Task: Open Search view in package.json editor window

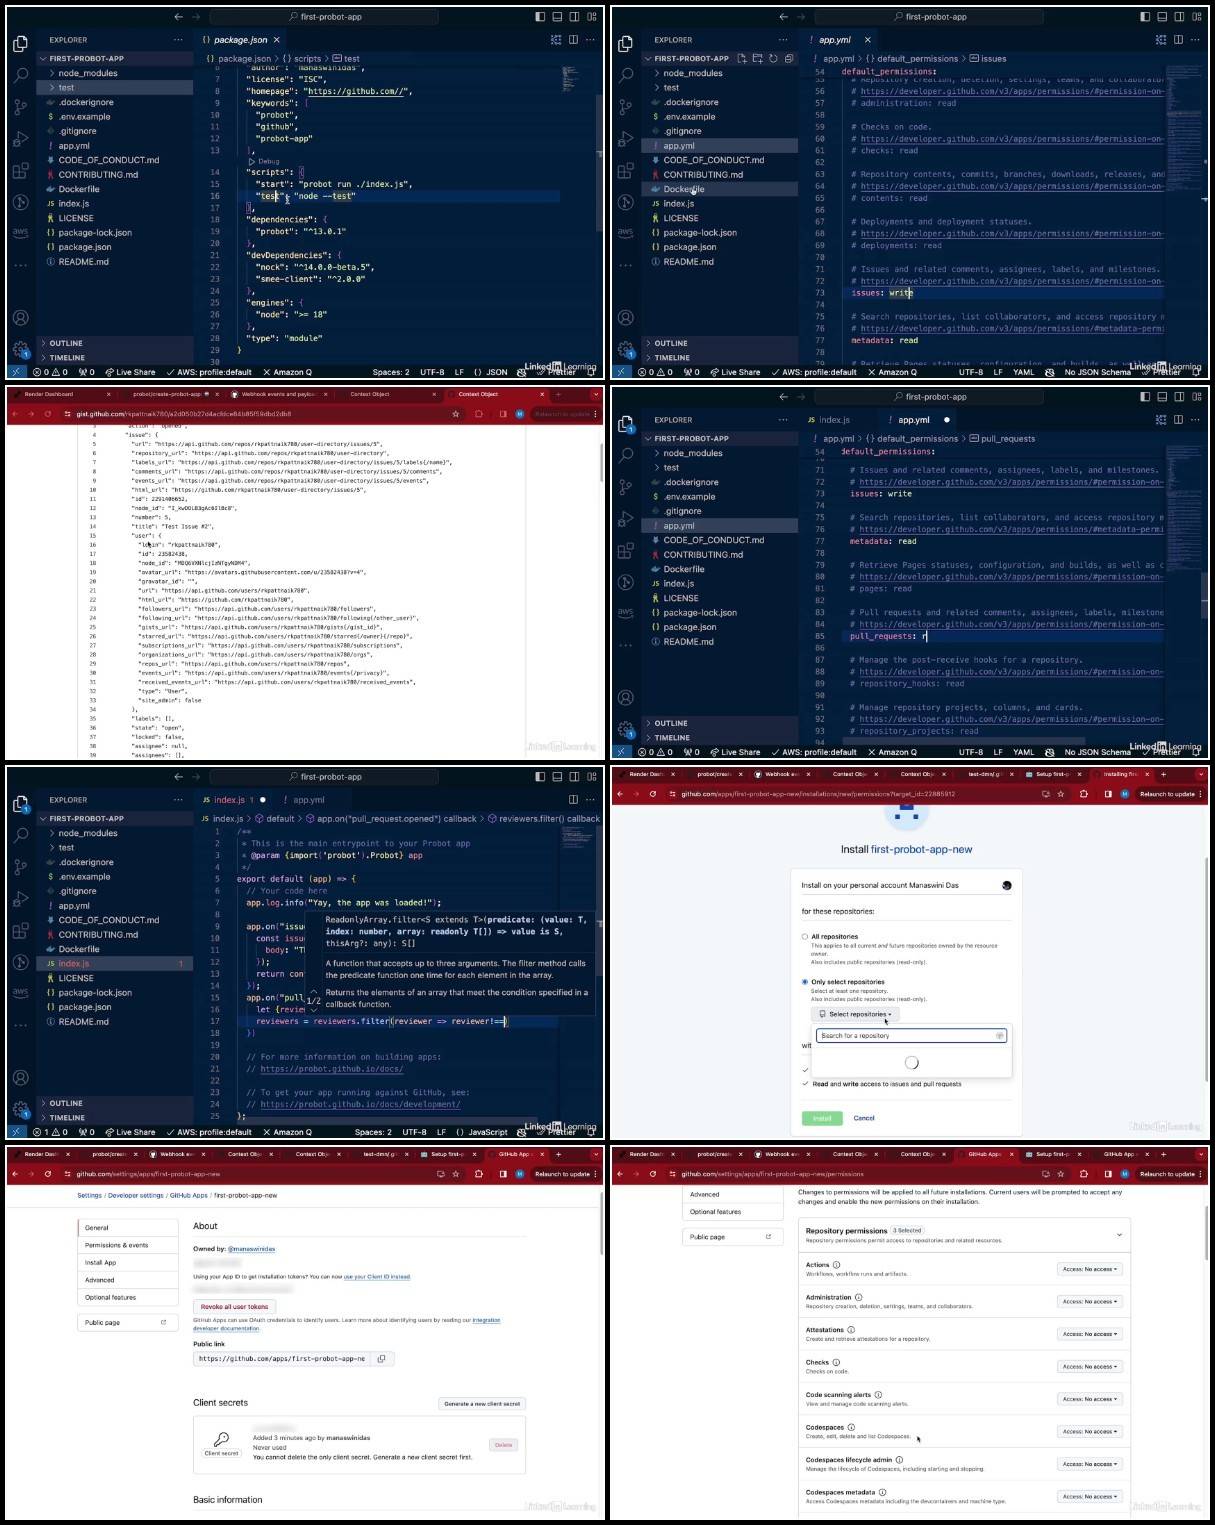Action: pyautogui.click(x=21, y=75)
